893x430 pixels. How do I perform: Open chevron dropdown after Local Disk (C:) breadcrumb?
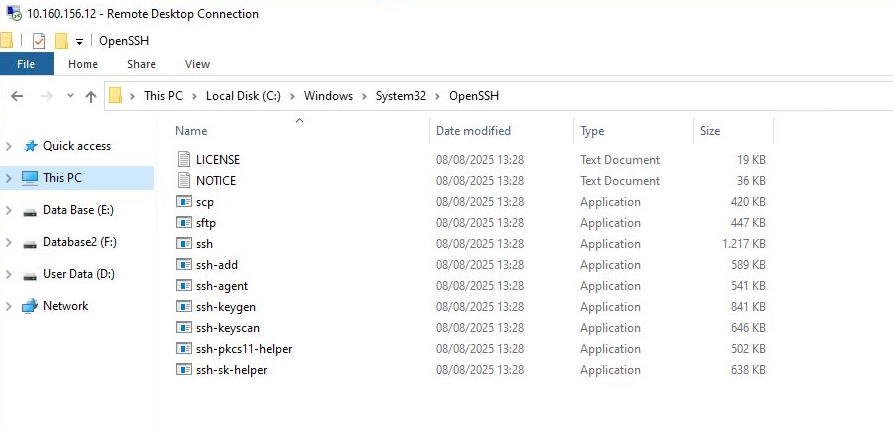pyautogui.click(x=292, y=96)
